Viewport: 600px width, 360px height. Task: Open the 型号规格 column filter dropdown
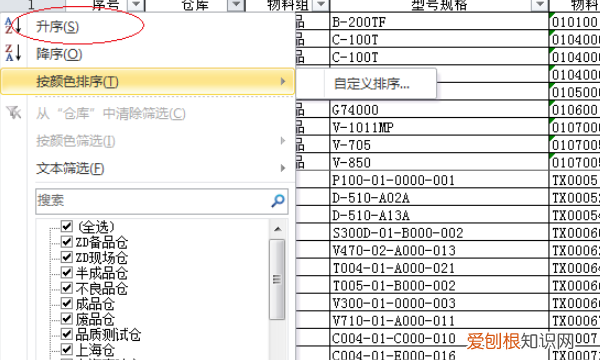(540, 5)
